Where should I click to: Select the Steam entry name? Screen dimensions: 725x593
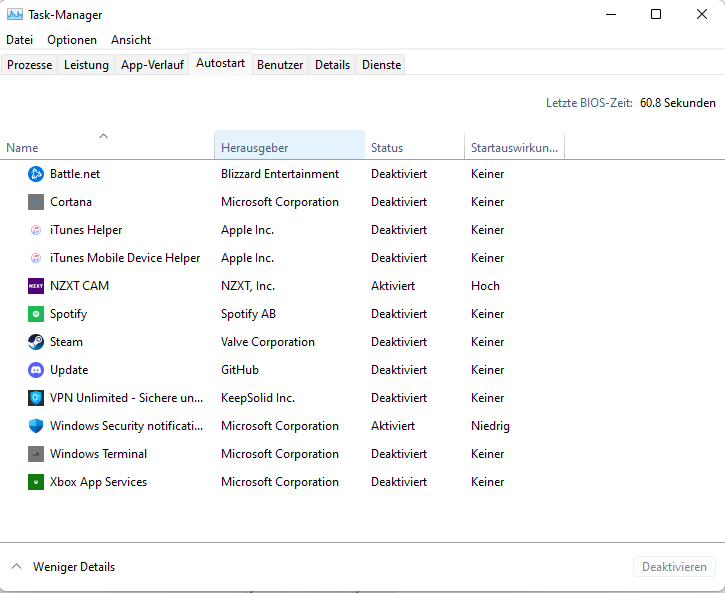66,342
